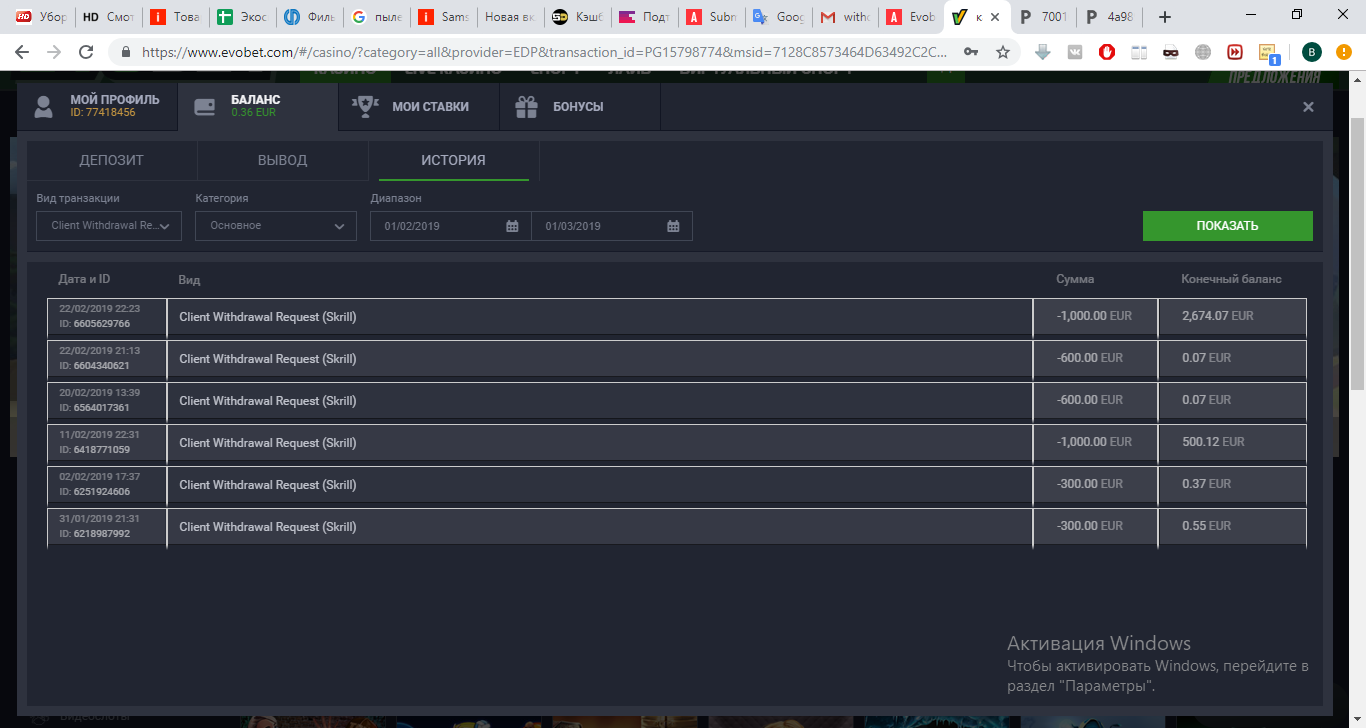The width and height of the screenshot is (1366, 728).
Task: Open calendar for end date
Action: (673, 226)
